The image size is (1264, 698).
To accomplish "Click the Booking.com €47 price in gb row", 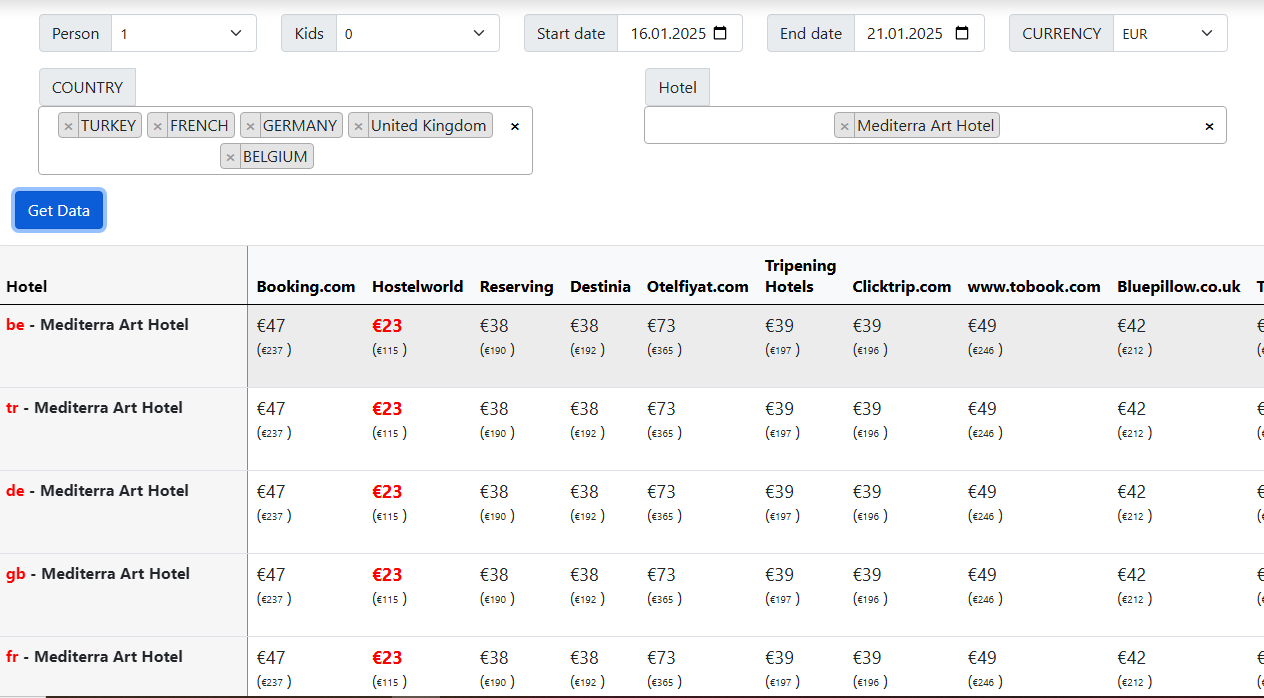I will coord(271,575).
